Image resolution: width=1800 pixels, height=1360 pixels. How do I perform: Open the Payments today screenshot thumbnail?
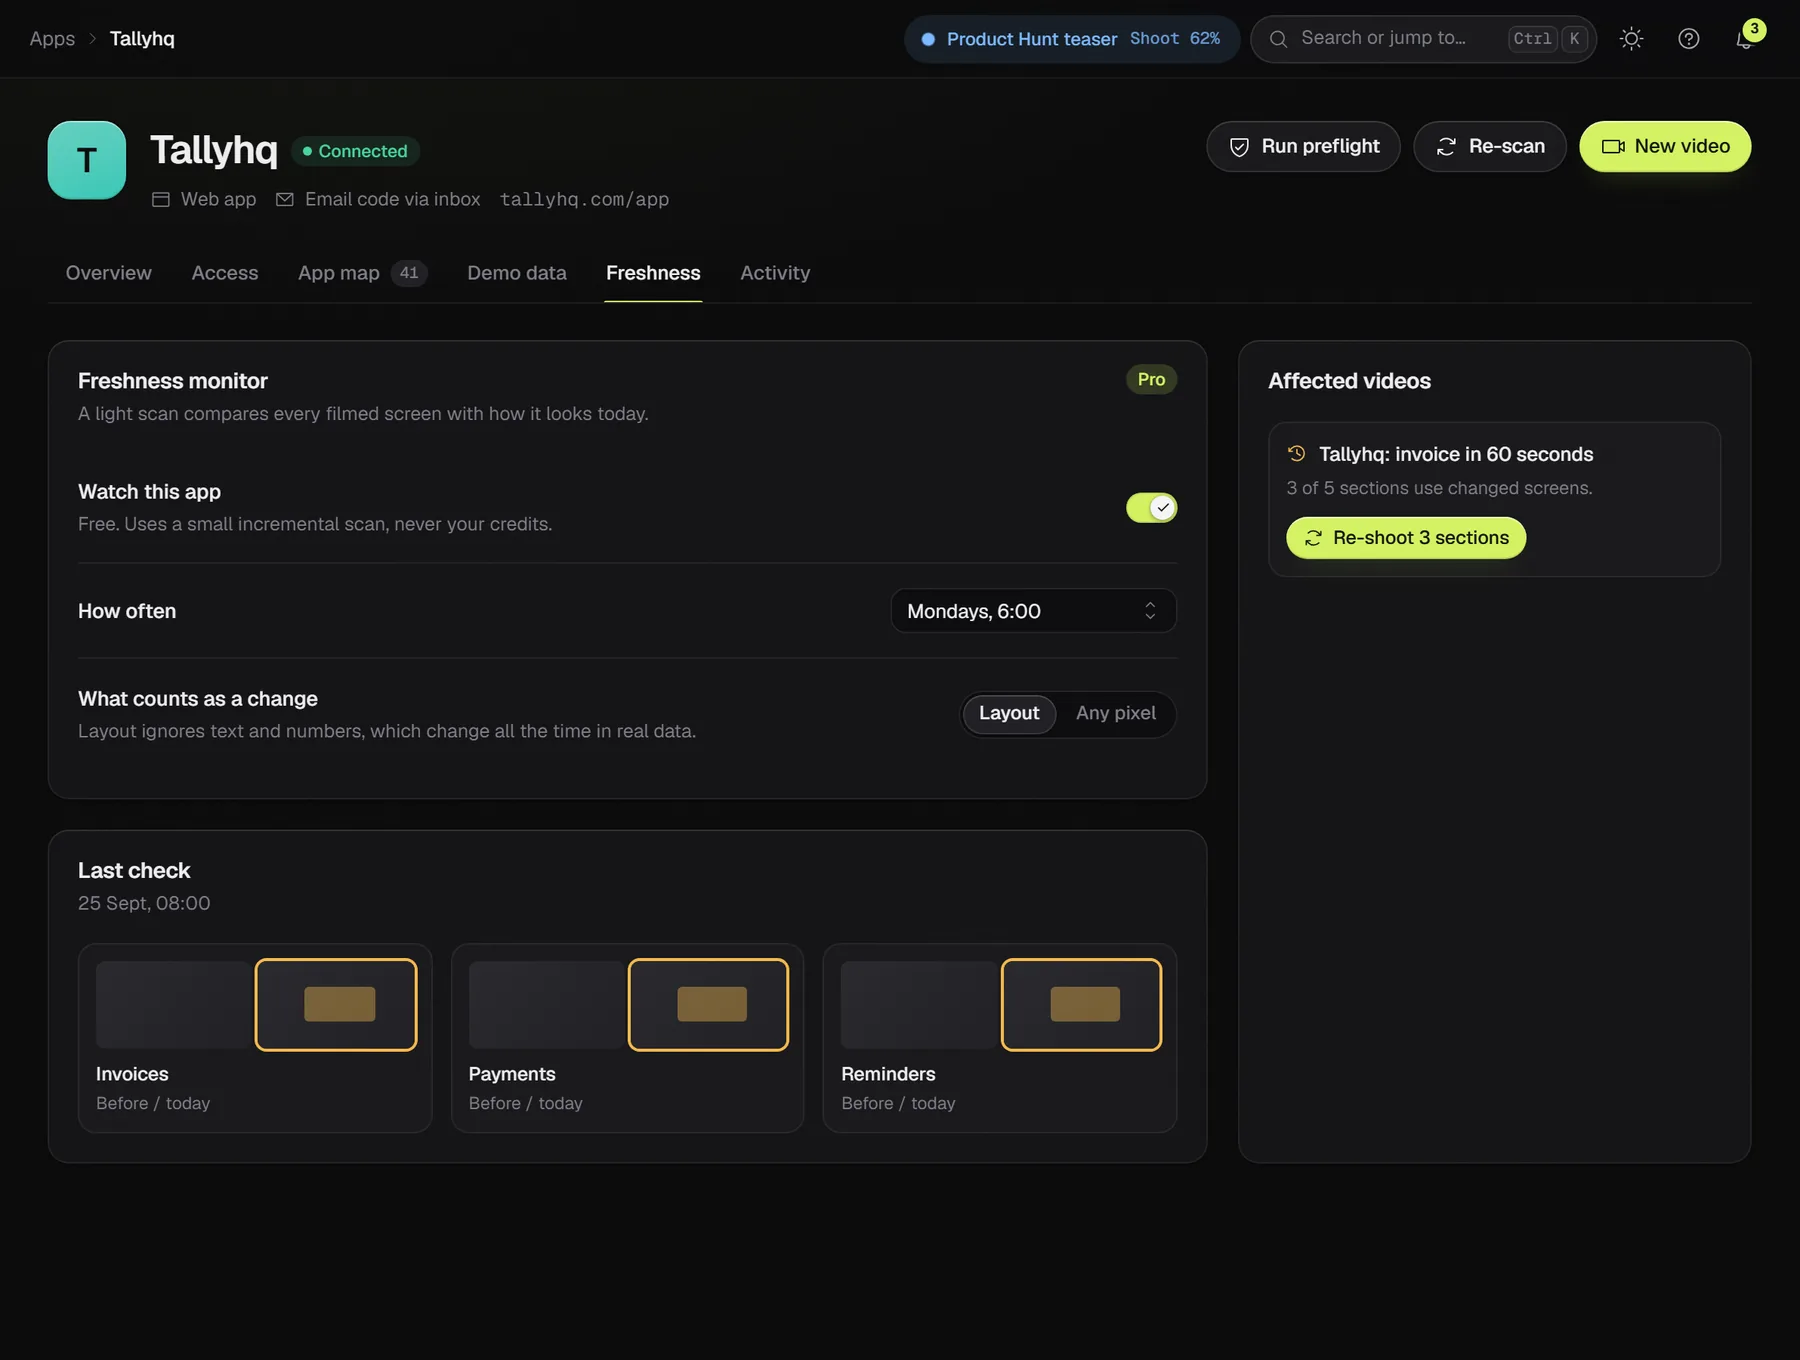[x=708, y=1005]
